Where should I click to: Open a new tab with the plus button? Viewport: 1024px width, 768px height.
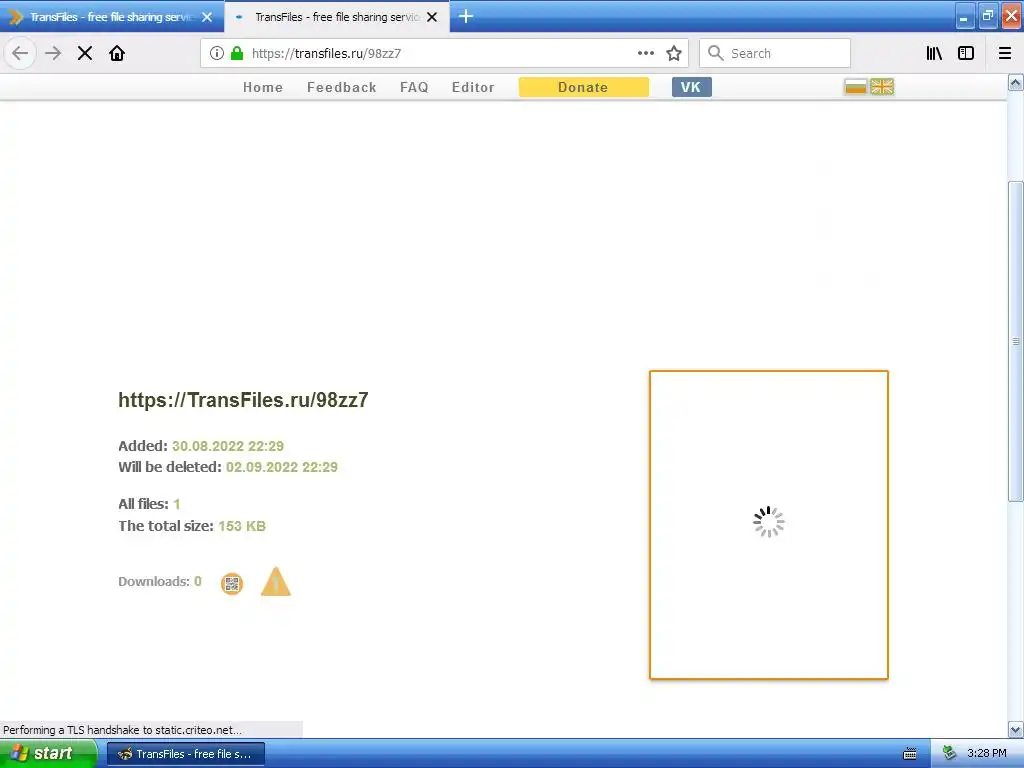[466, 16]
